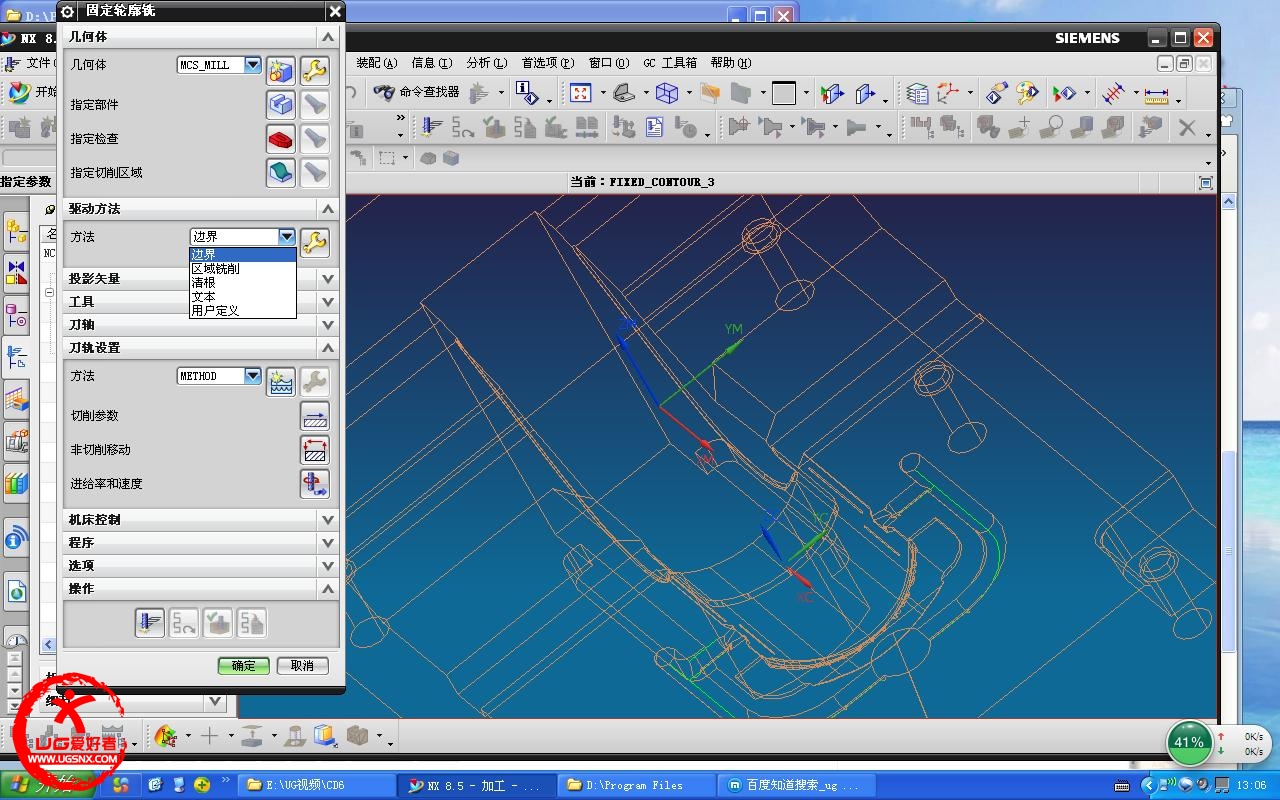Click the wireframe cube rendering style icon
This screenshot has width=1280, height=800.
click(667, 93)
